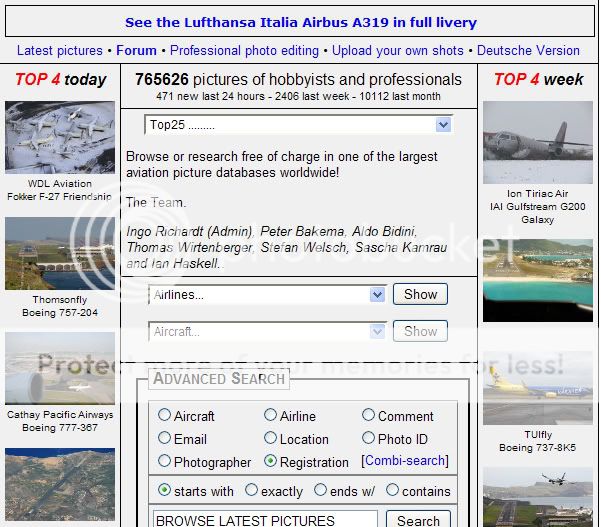The width and height of the screenshot is (601, 527).
Task: Click 'WDL Aviation' caption text
Action: point(60,184)
